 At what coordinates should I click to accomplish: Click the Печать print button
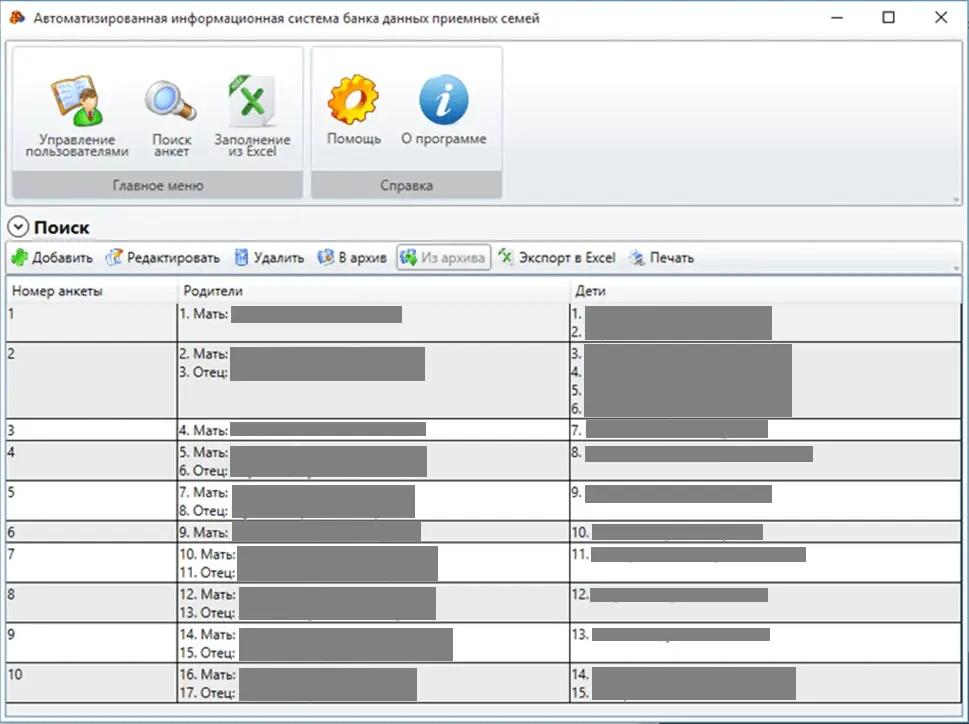661,258
